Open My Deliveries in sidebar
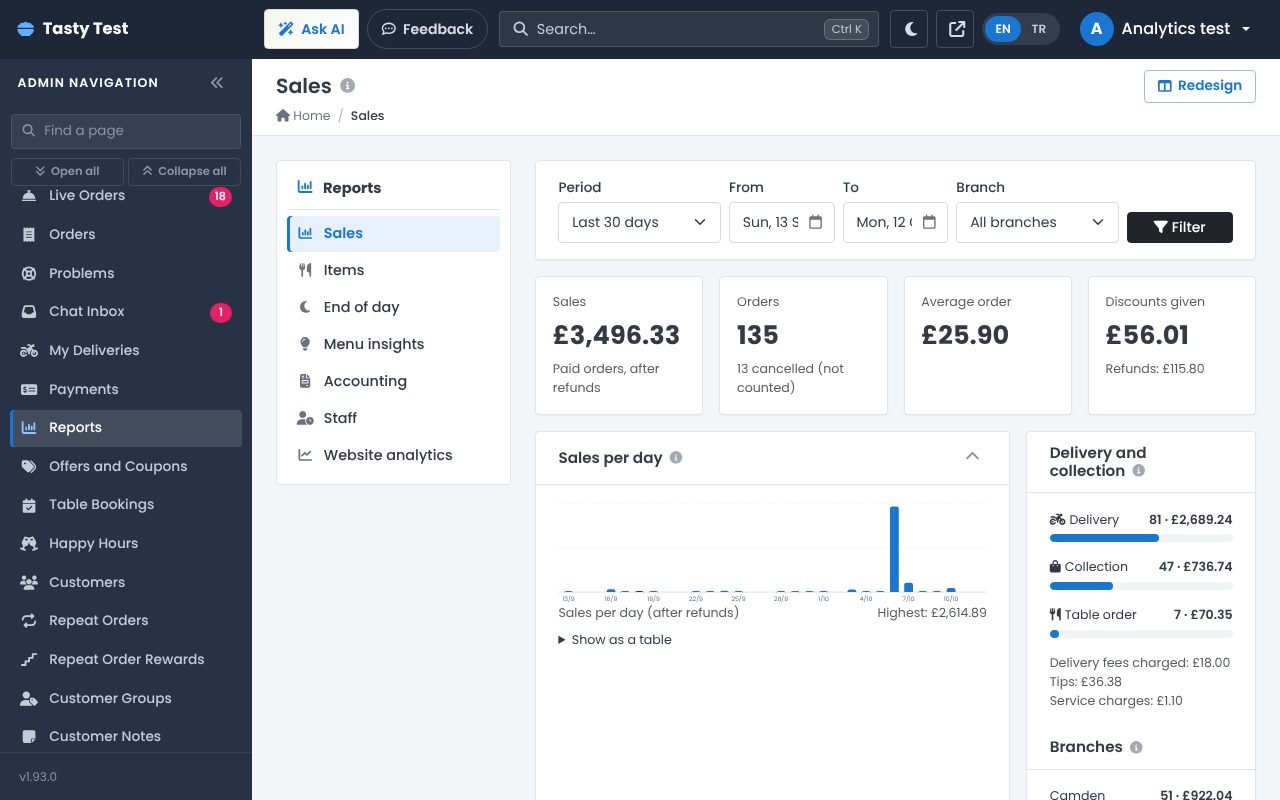The width and height of the screenshot is (1280, 800). pos(126,350)
